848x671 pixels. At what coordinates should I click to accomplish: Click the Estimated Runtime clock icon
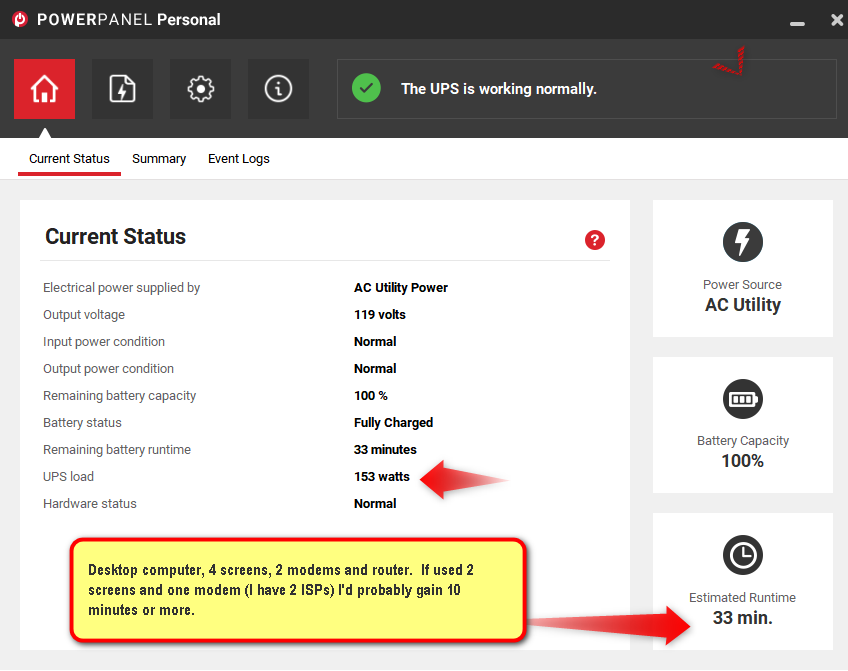[x=742, y=555]
